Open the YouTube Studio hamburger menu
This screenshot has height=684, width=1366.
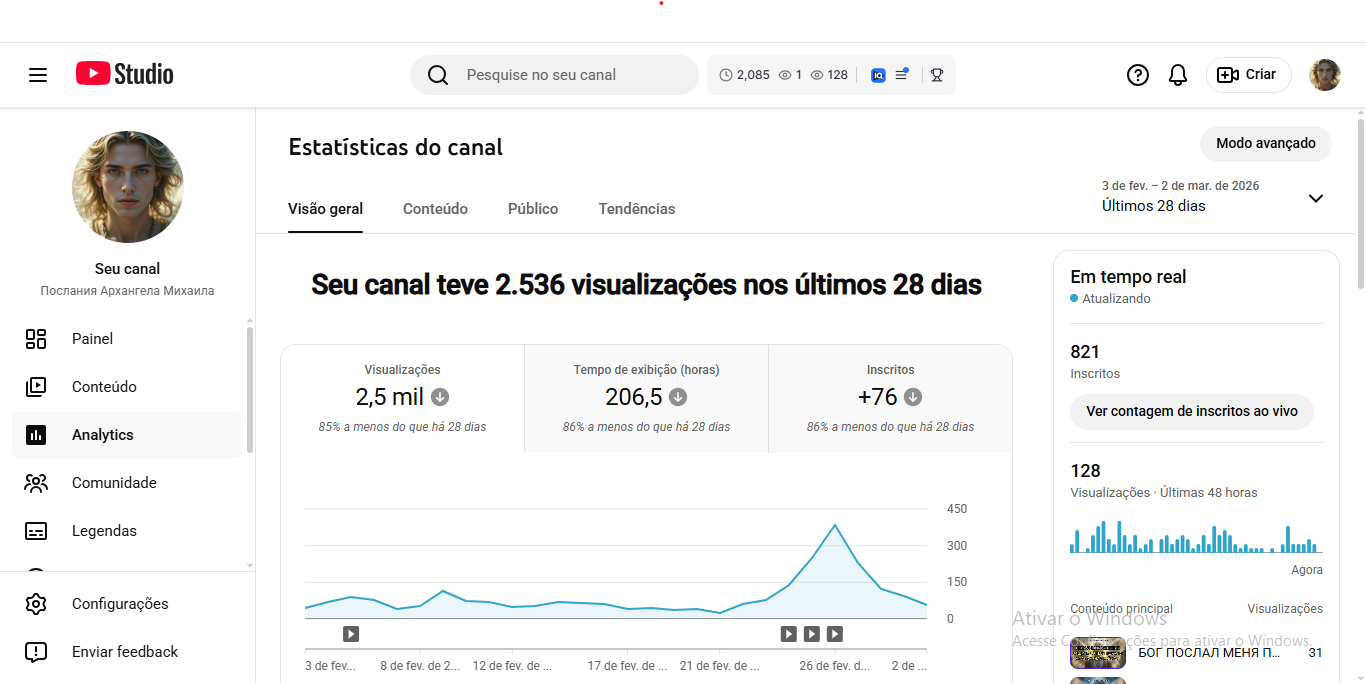[x=38, y=74]
